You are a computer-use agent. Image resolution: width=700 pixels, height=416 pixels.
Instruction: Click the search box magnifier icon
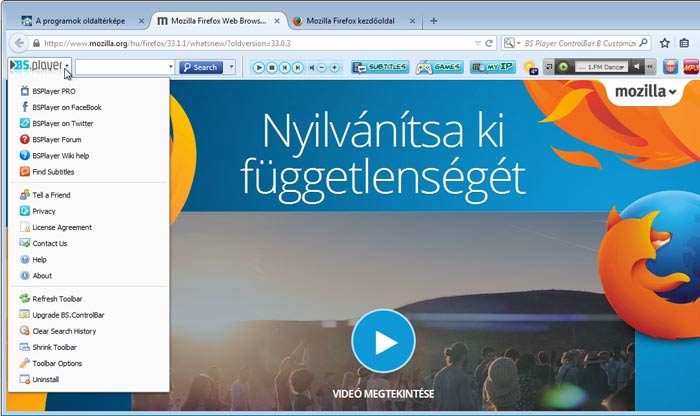coord(643,43)
